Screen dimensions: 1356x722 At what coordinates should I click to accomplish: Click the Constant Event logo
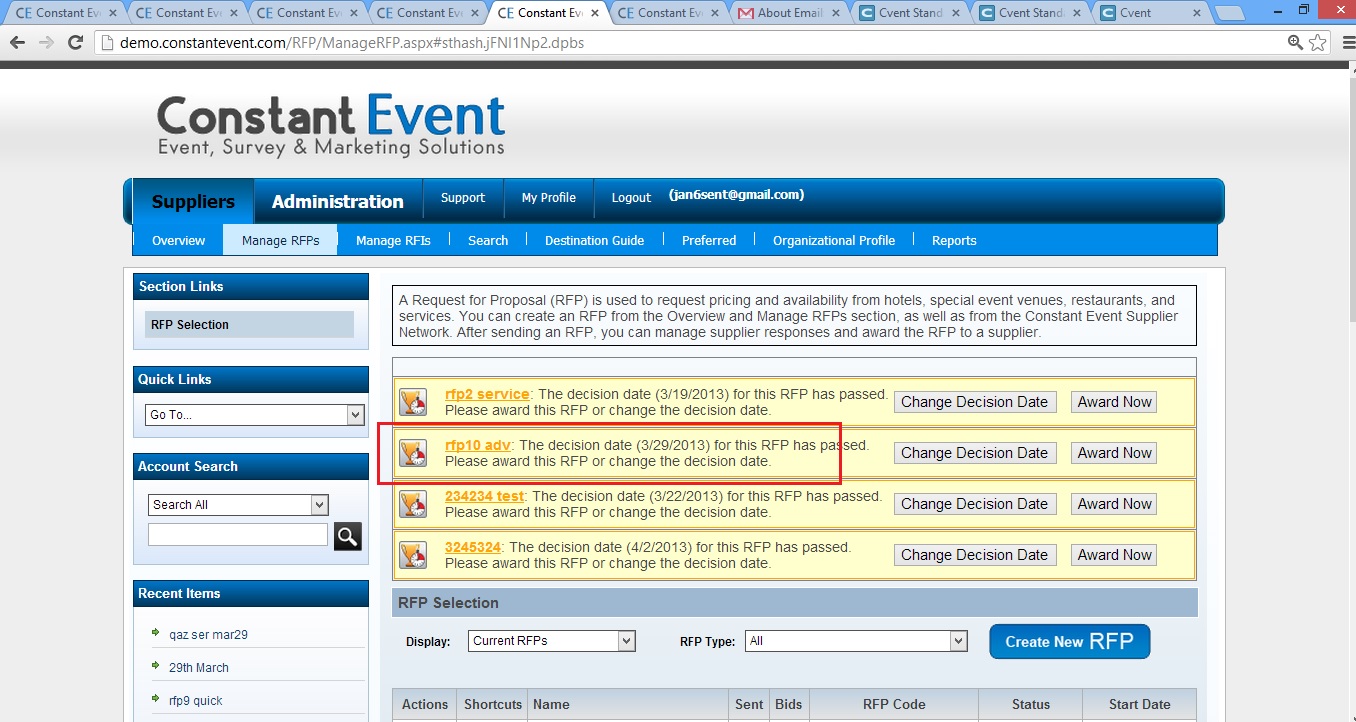(x=331, y=125)
